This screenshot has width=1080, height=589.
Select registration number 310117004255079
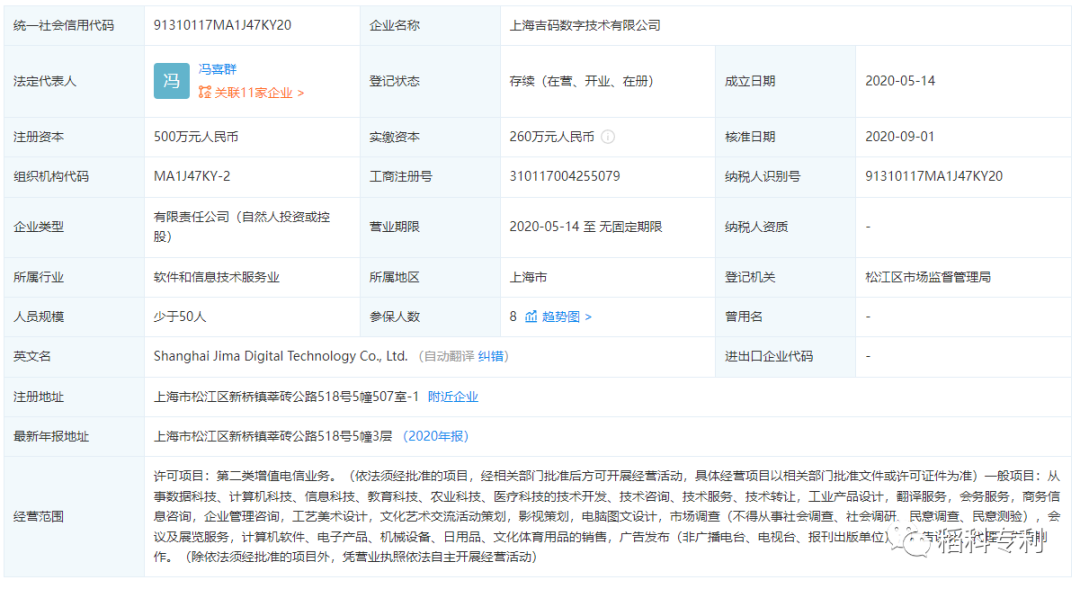click(x=565, y=176)
